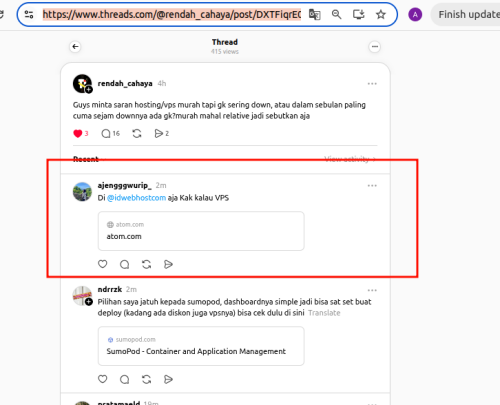Open the Recent sort dropdown
This screenshot has width=500, height=405.
pos(89,159)
